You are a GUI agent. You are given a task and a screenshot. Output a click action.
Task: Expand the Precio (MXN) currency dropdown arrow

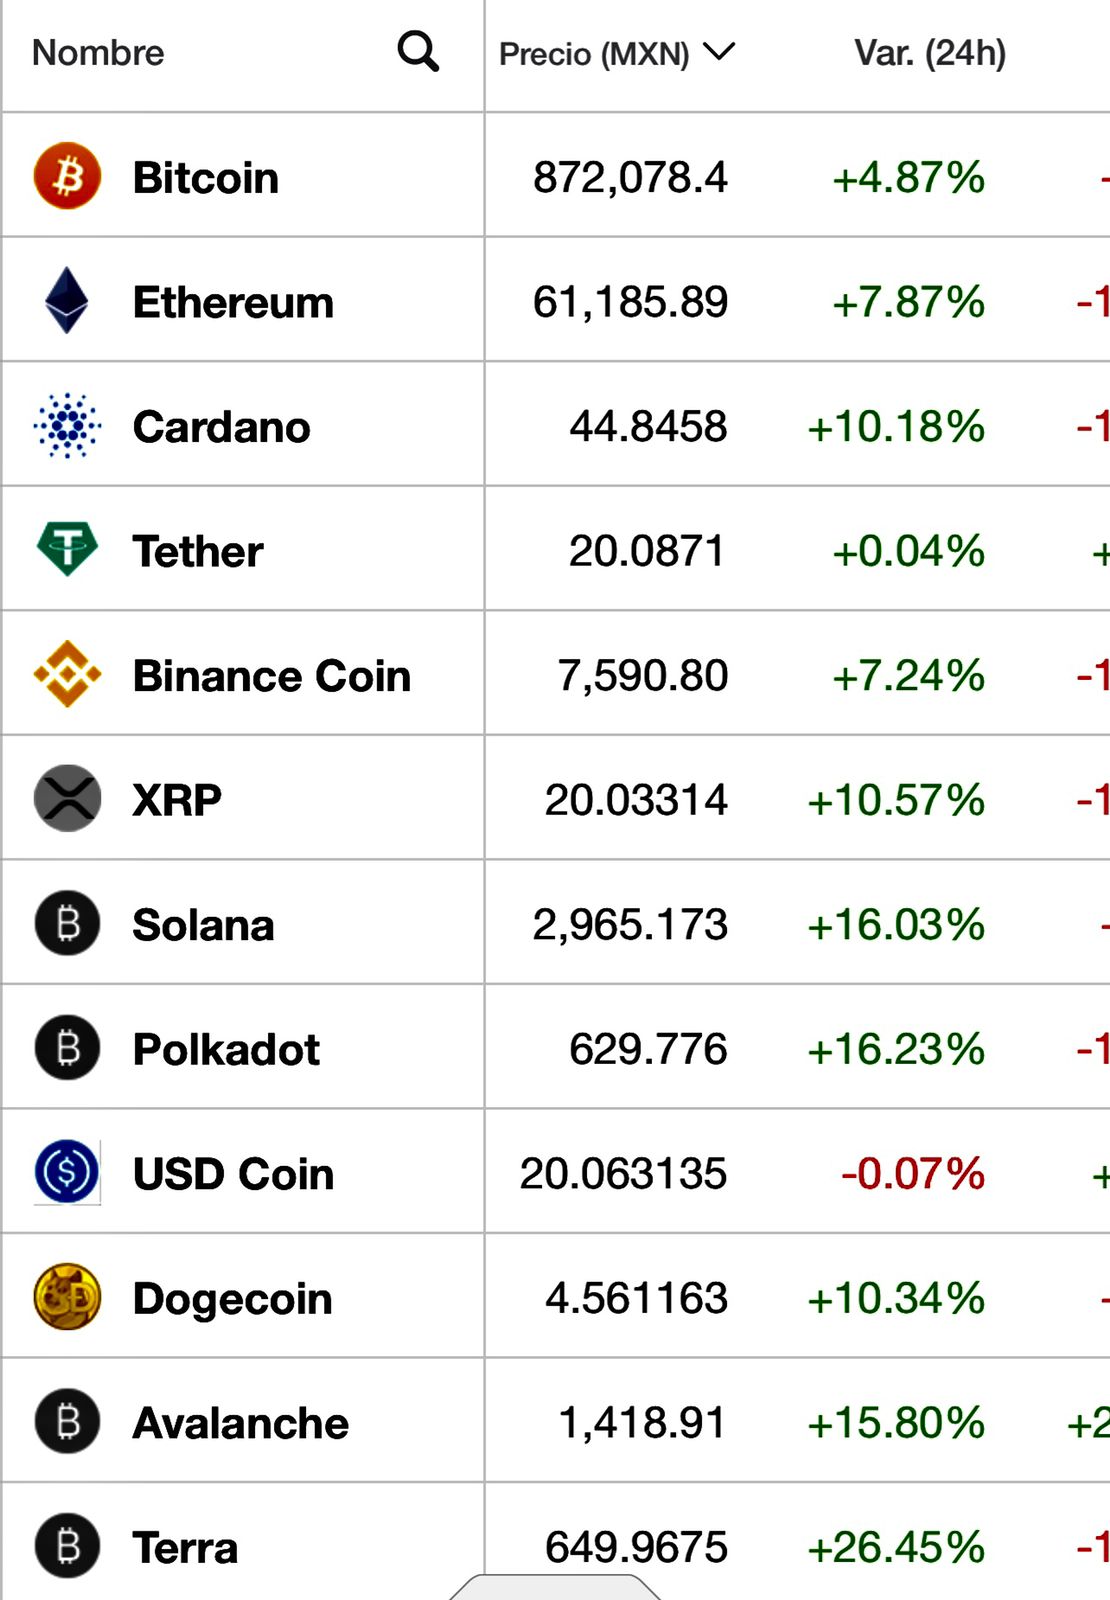(719, 51)
